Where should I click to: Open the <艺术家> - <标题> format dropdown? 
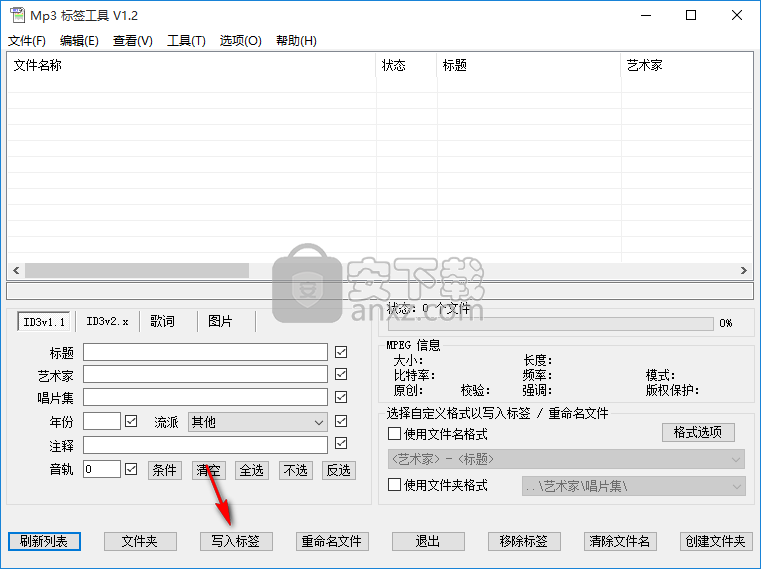coord(566,459)
